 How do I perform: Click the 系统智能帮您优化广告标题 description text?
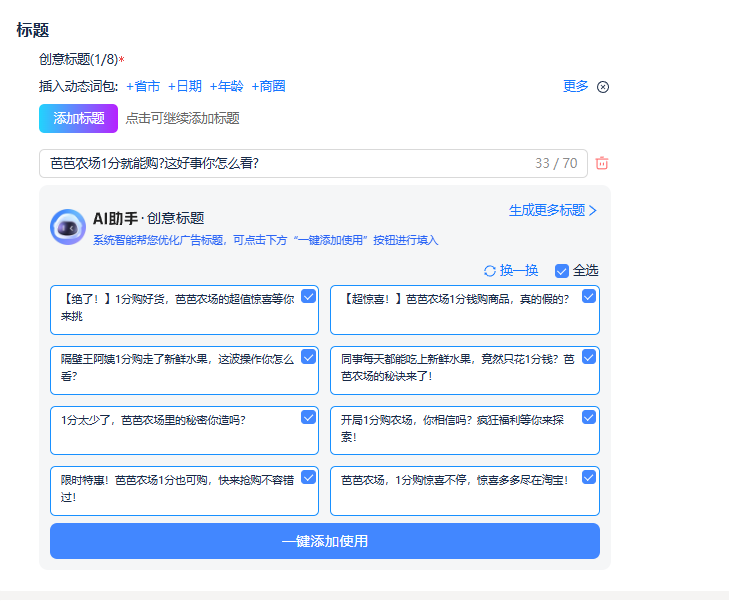(265, 240)
